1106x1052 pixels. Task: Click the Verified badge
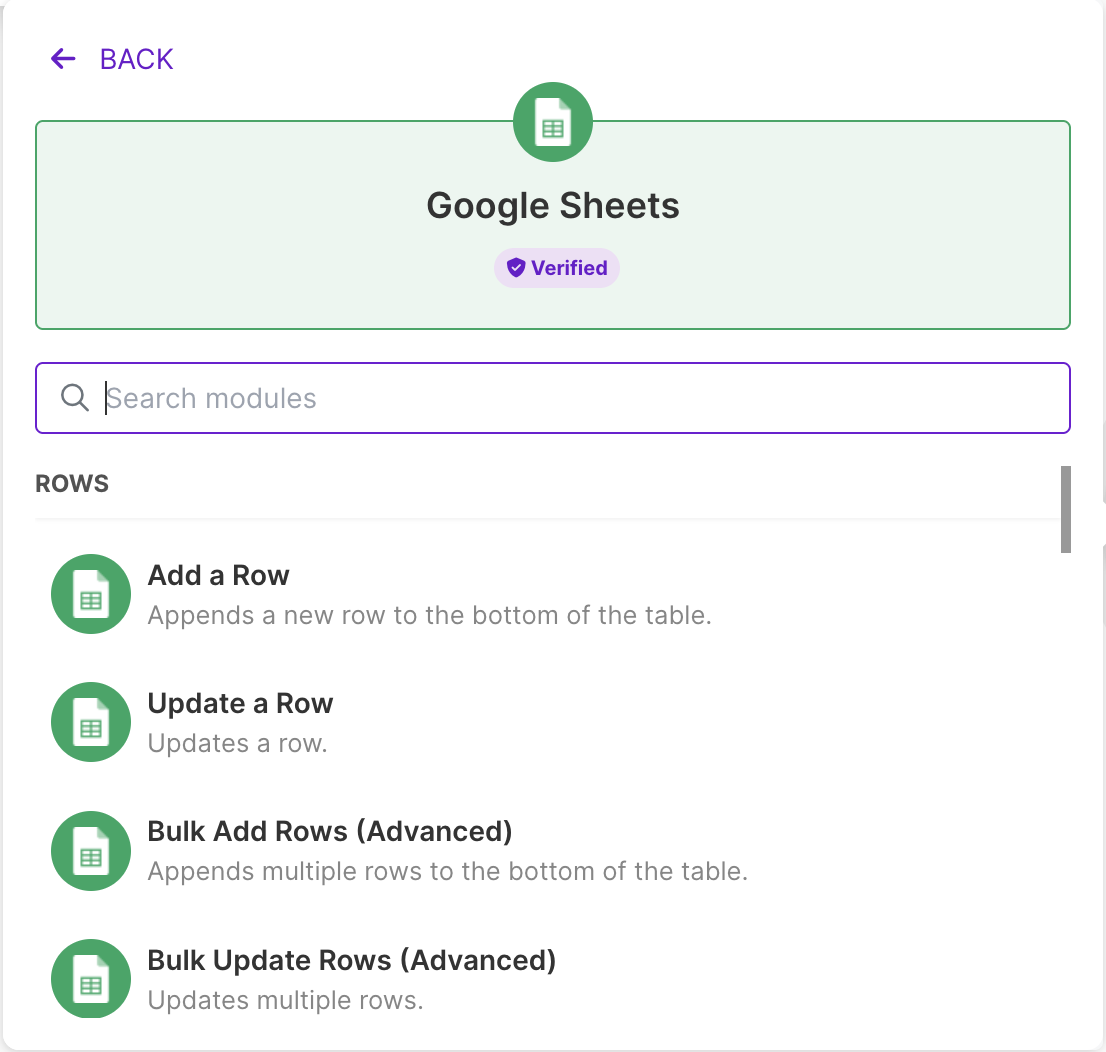556,267
